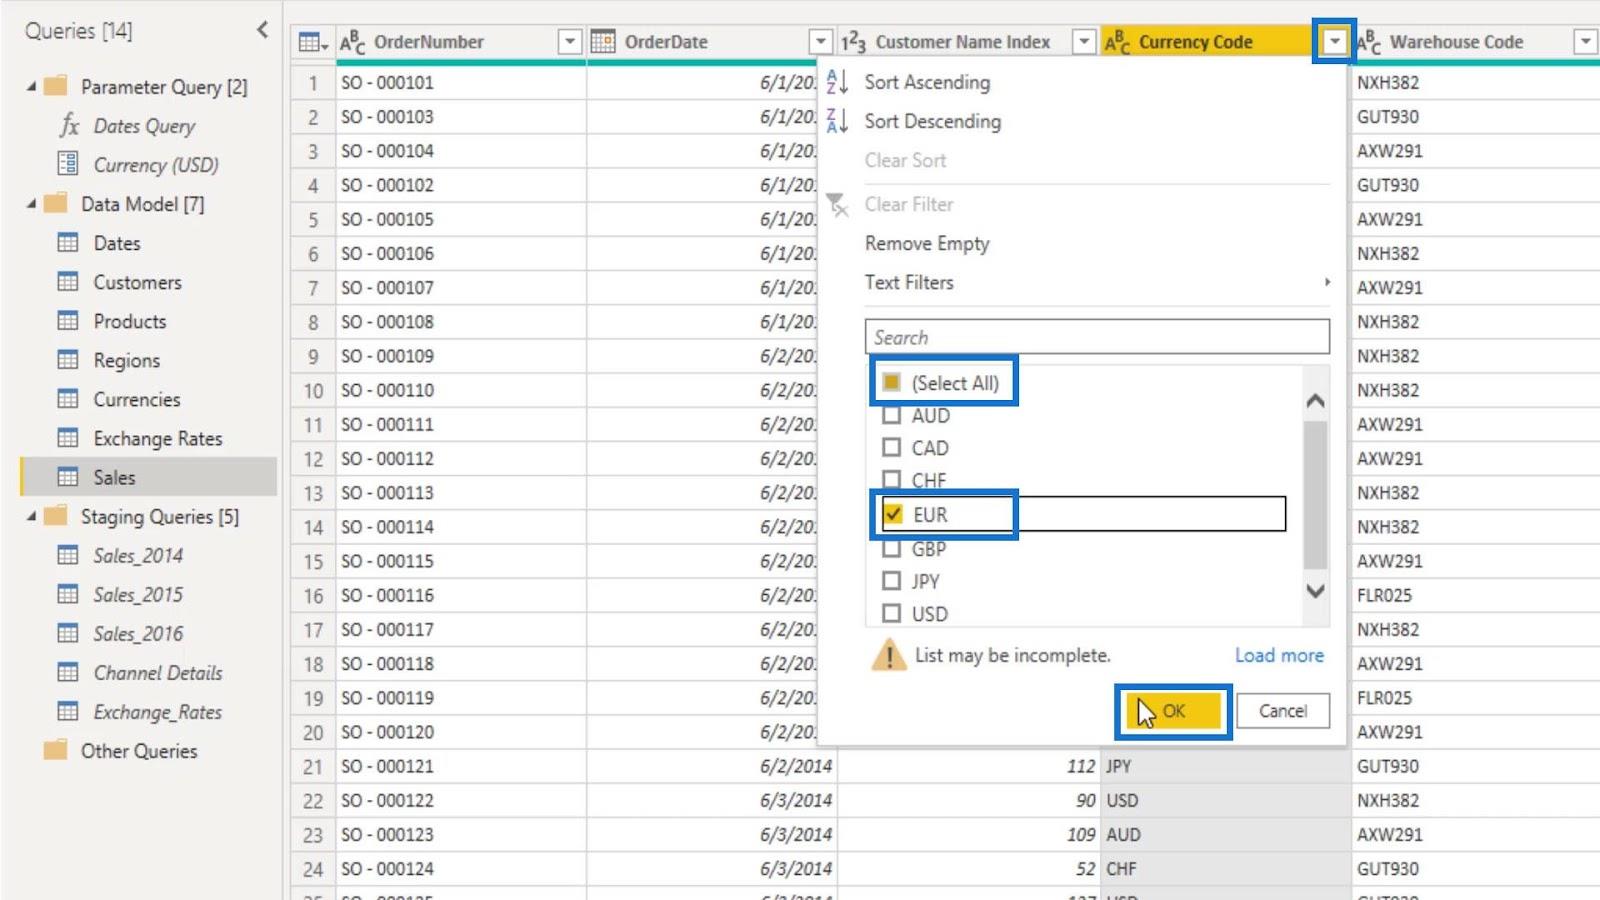
Task: Choose Sort Ascending from the menu
Action: click(x=927, y=82)
